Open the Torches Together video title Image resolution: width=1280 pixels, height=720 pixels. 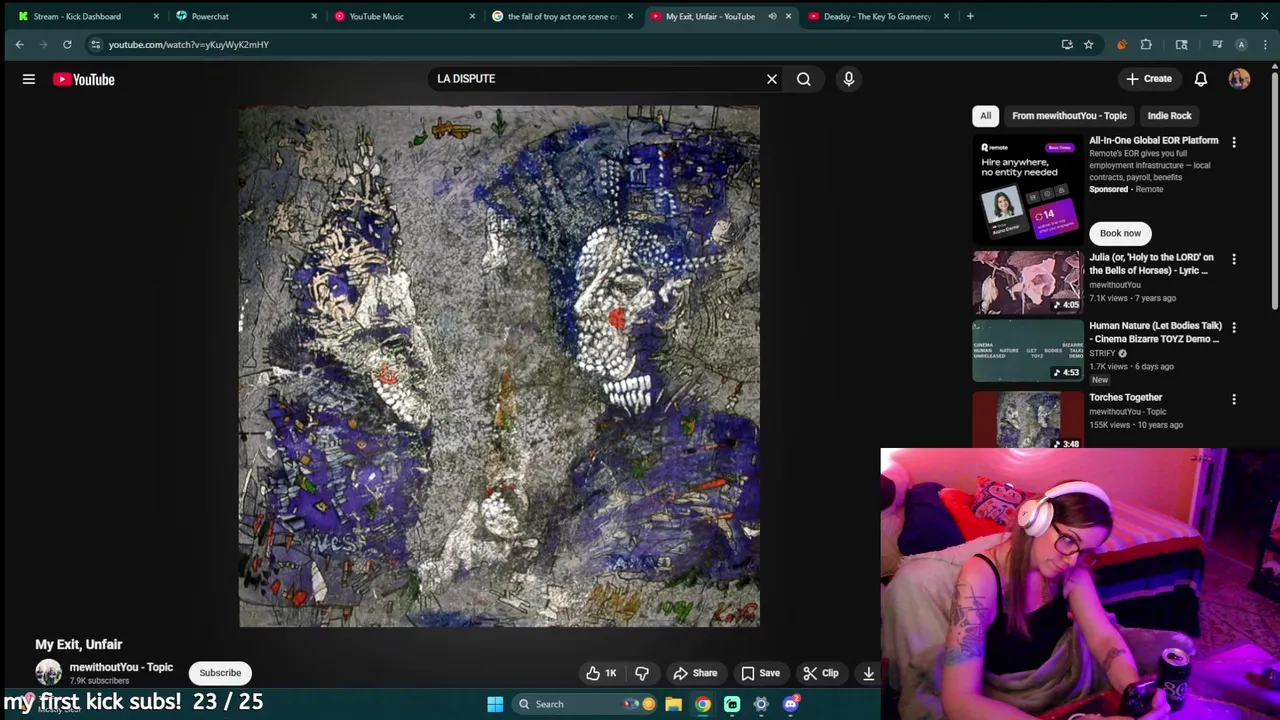point(1126,398)
